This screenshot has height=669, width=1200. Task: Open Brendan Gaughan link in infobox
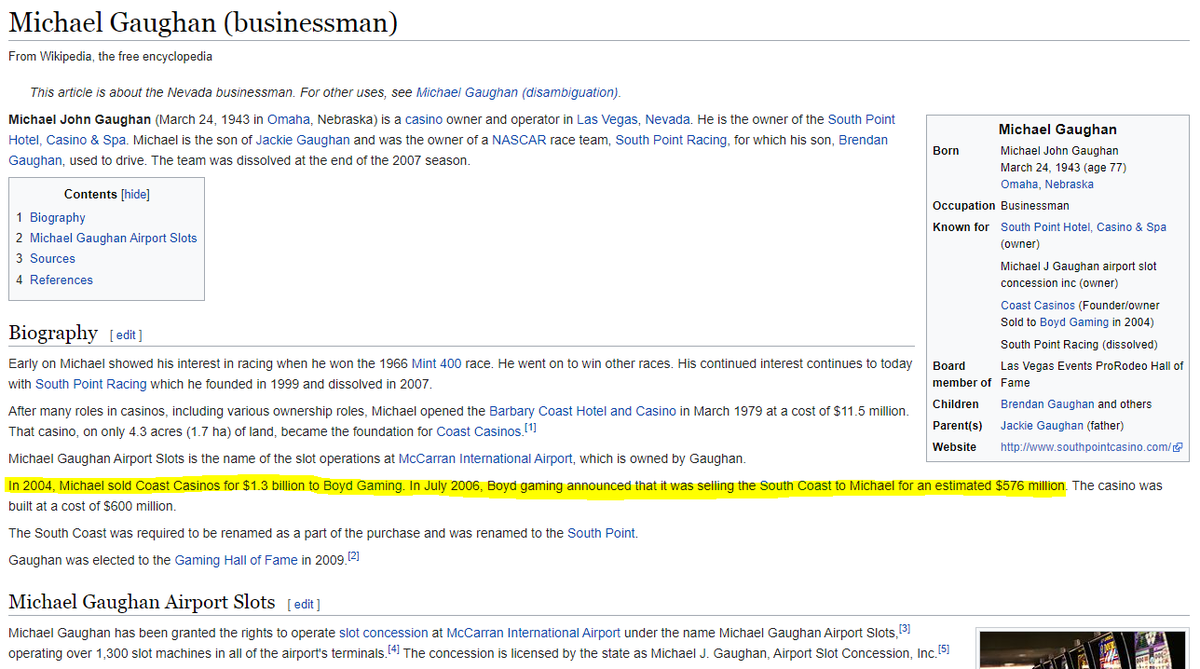pos(1047,404)
